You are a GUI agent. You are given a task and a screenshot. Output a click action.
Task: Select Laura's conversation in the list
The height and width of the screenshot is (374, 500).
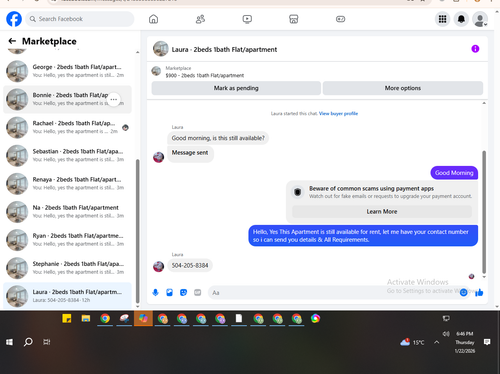point(67,296)
